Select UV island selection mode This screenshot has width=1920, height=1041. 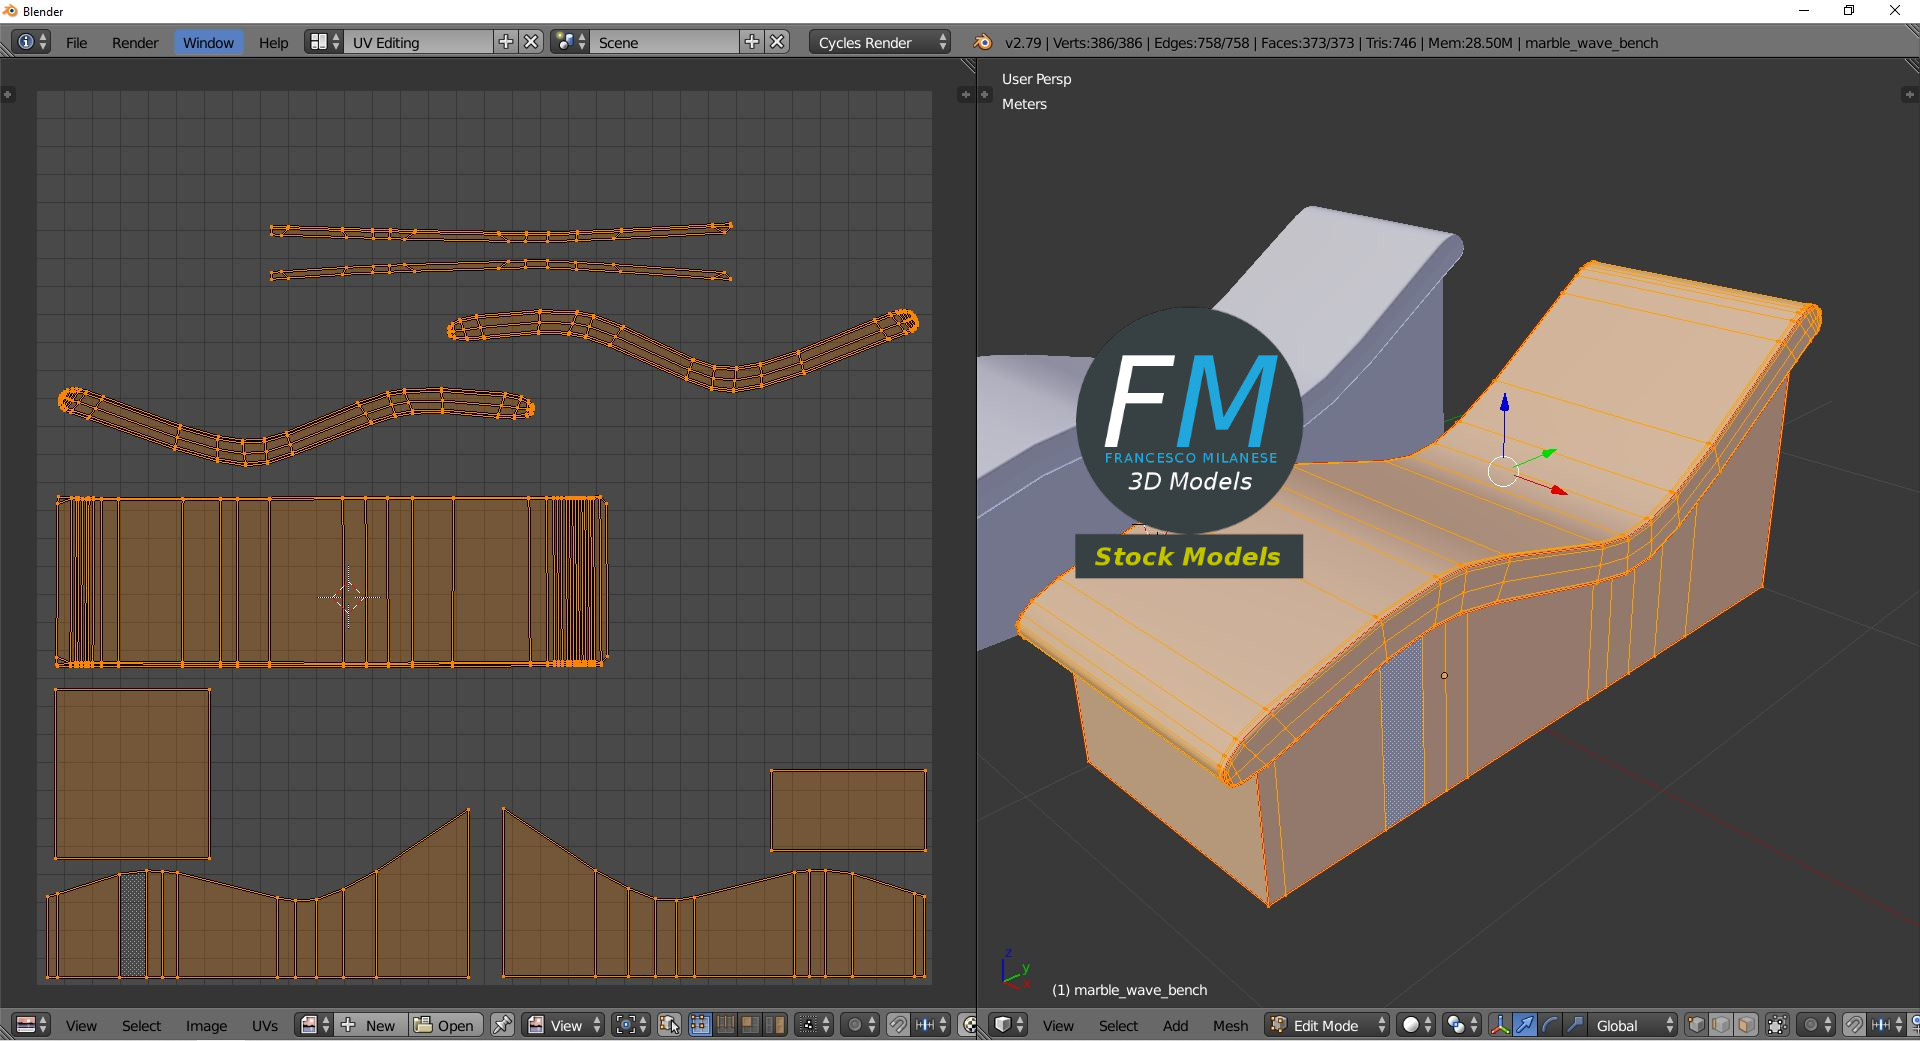tap(775, 1025)
